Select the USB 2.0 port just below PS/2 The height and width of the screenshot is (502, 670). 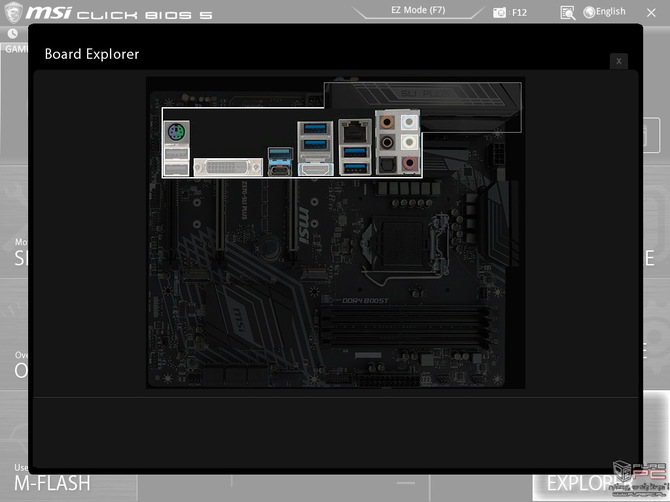point(176,153)
